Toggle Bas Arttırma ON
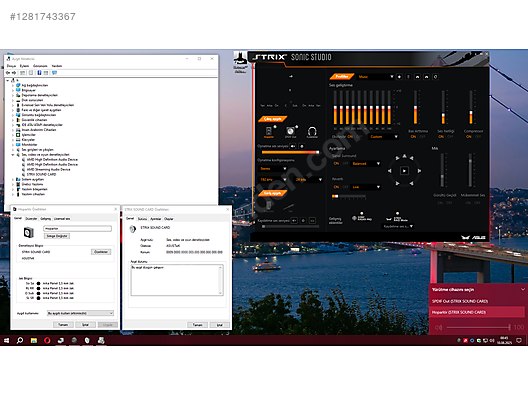This screenshot has height=396, width=528. tap(413, 137)
